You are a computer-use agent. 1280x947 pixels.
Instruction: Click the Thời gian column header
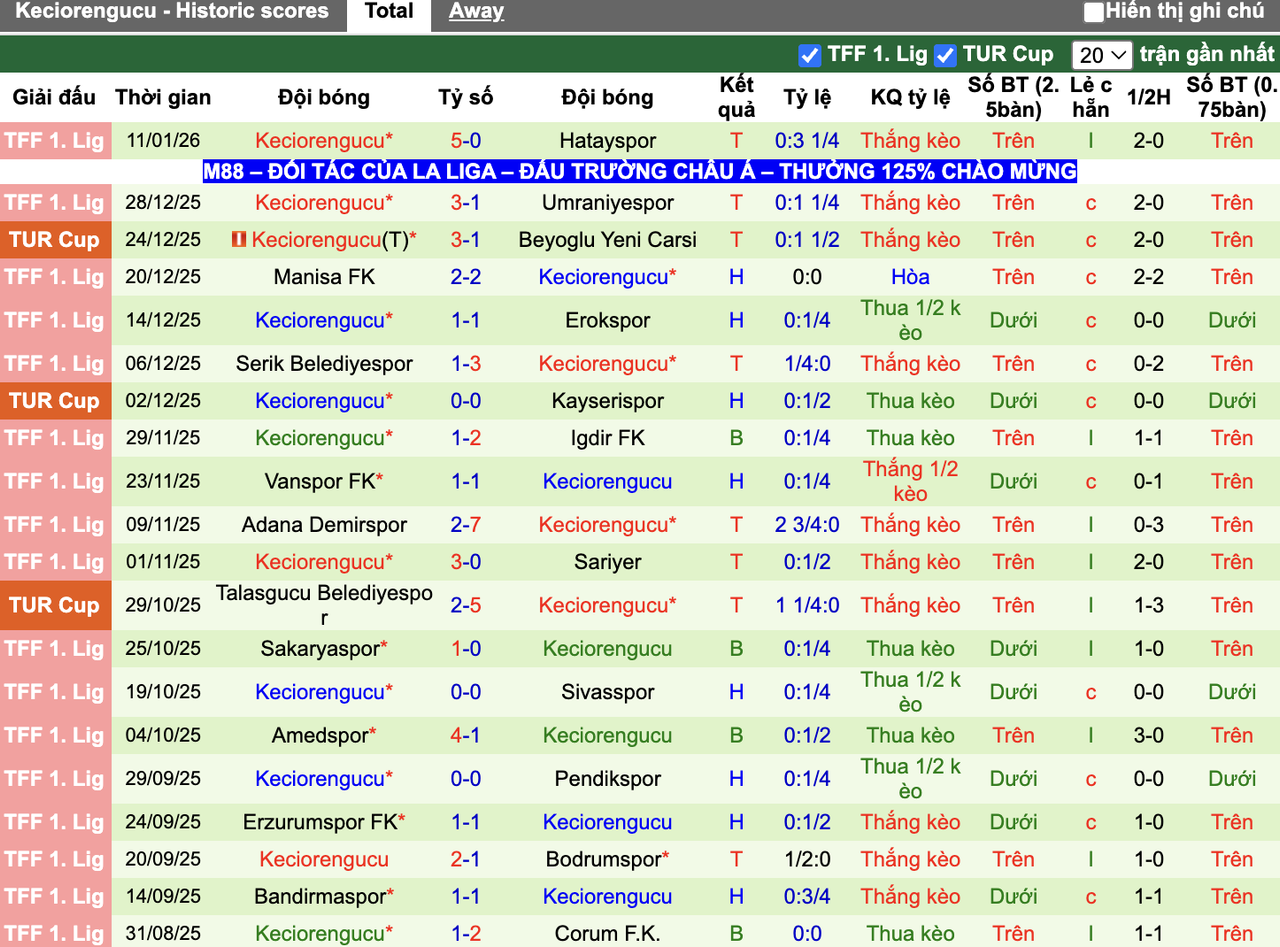[163, 97]
